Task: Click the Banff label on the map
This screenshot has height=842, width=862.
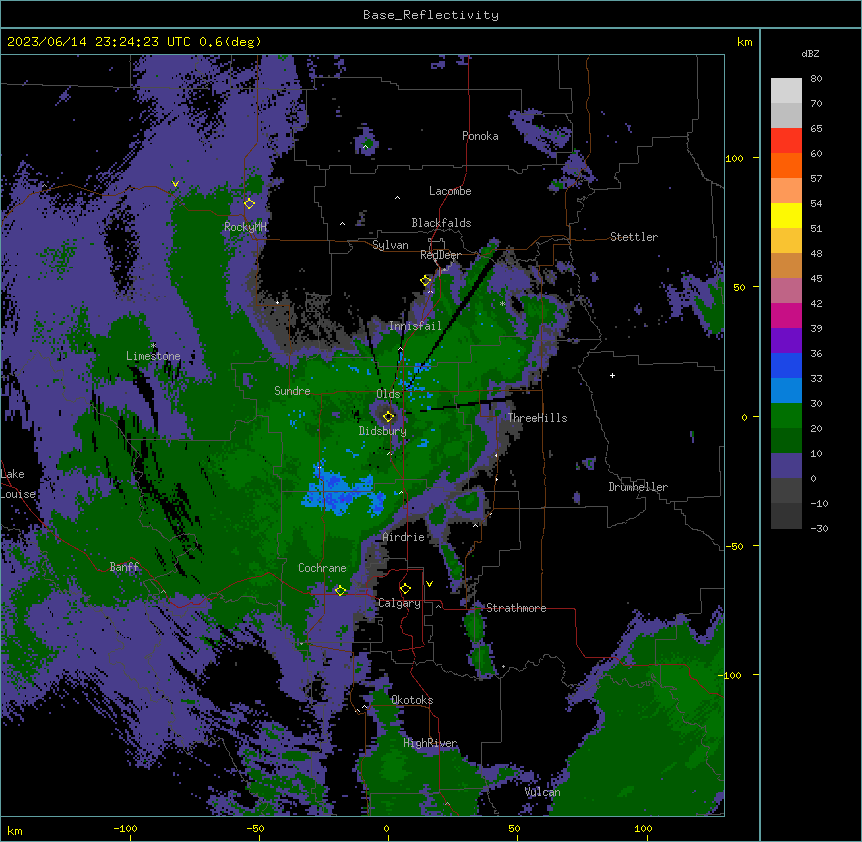Action: [124, 567]
